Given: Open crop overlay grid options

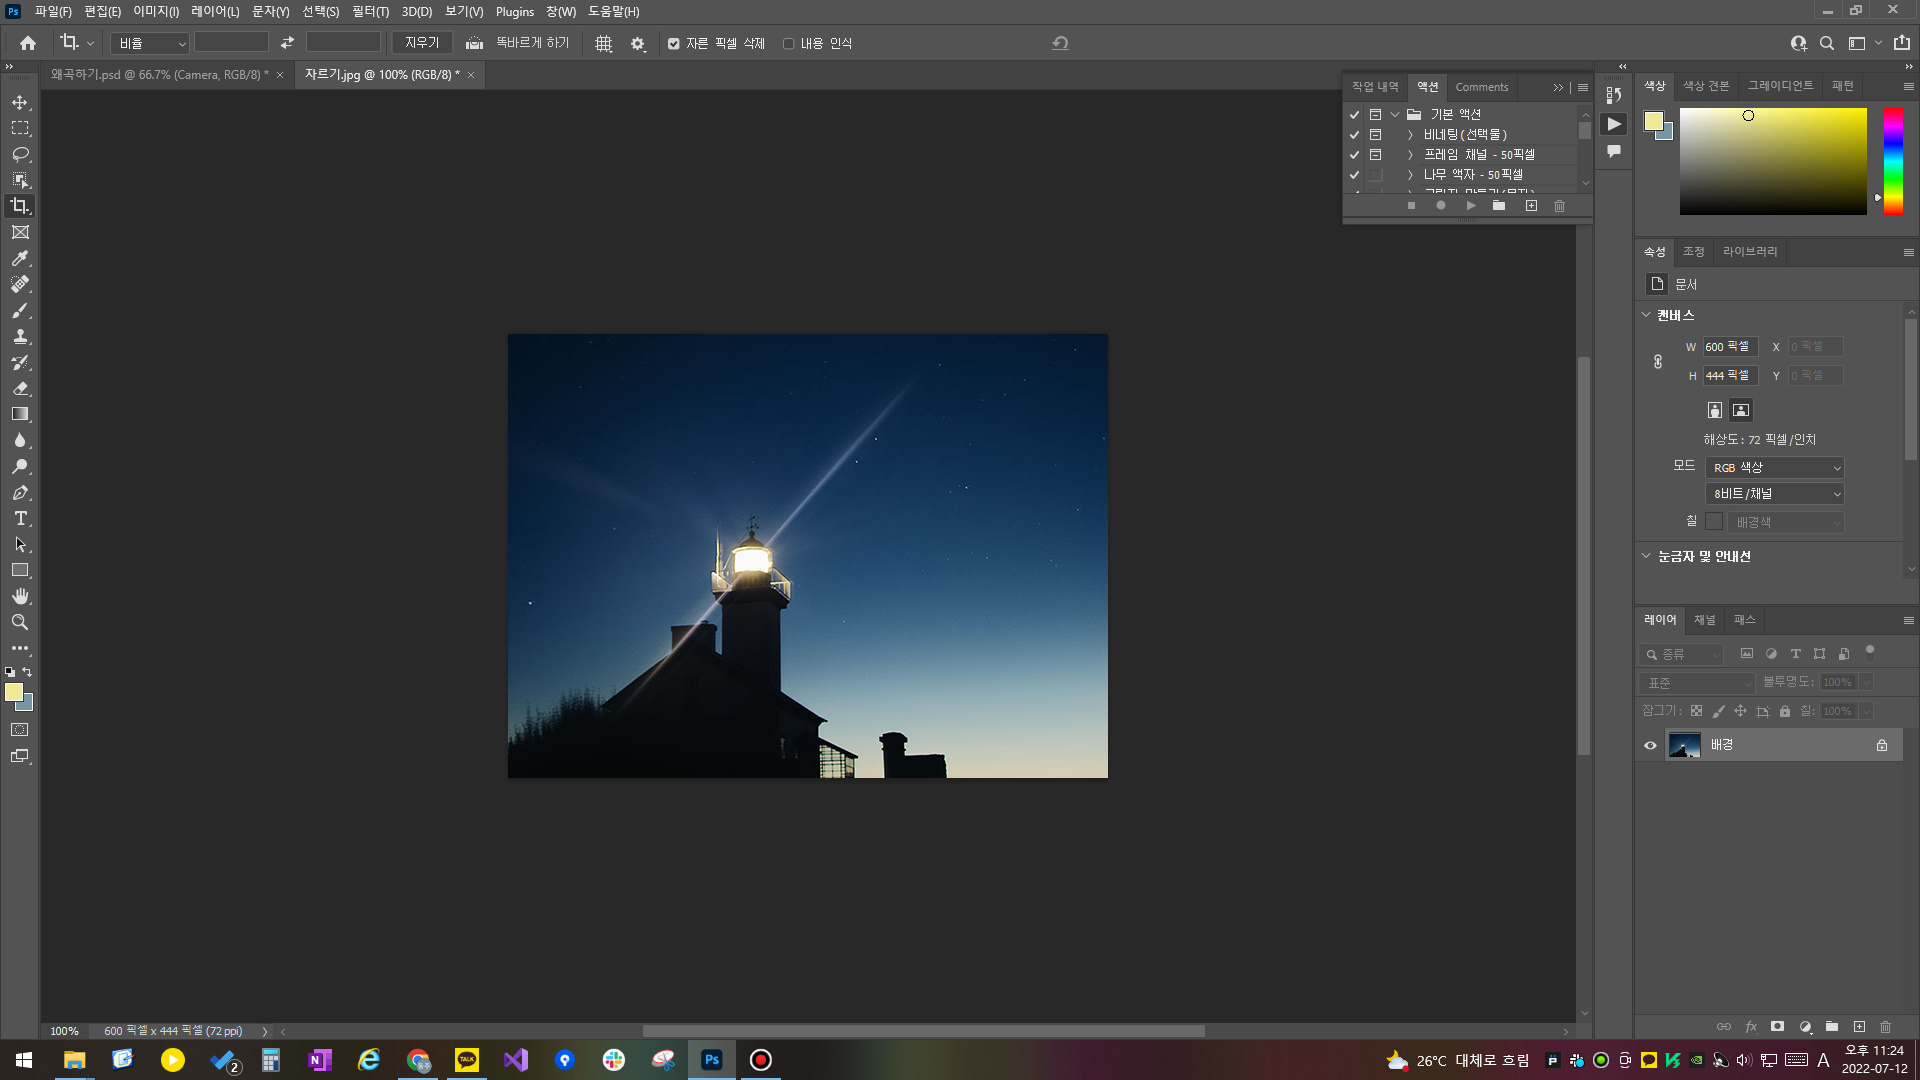Looking at the screenshot, I should tap(603, 44).
